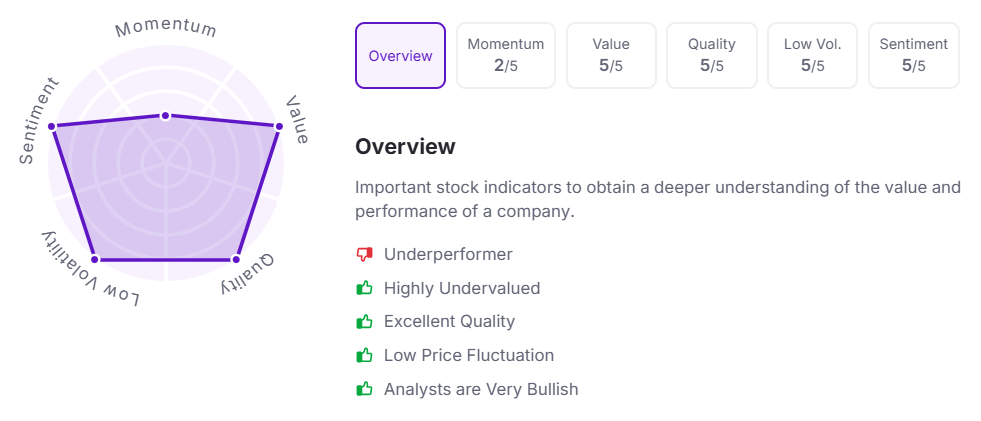Click thumbs-up icon beside Highly Undervalued
The width and height of the screenshot is (981, 421).
coord(364,288)
